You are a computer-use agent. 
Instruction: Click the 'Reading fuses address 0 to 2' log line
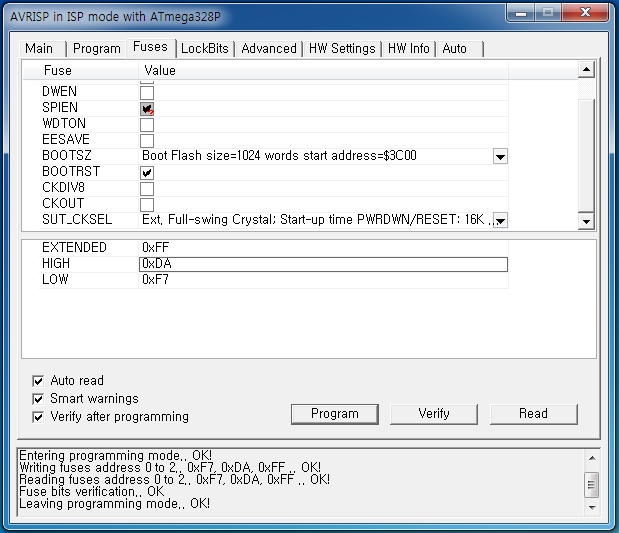(x=174, y=479)
